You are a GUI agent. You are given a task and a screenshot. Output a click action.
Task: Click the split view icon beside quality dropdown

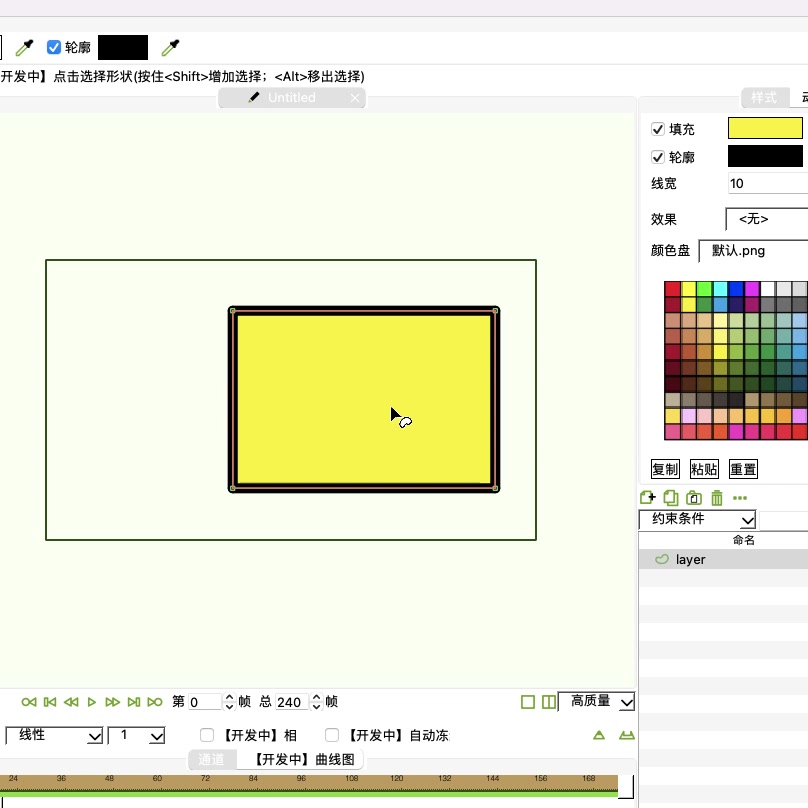pos(548,702)
